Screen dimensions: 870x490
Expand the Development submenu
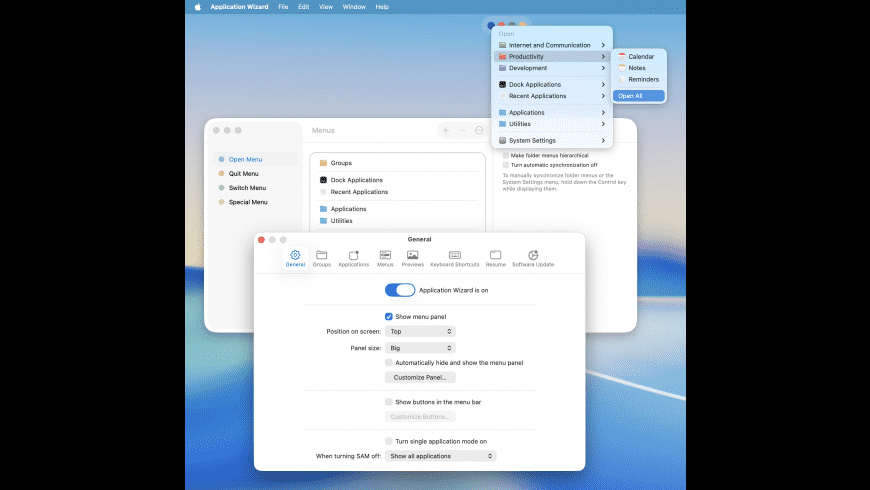(552, 68)
